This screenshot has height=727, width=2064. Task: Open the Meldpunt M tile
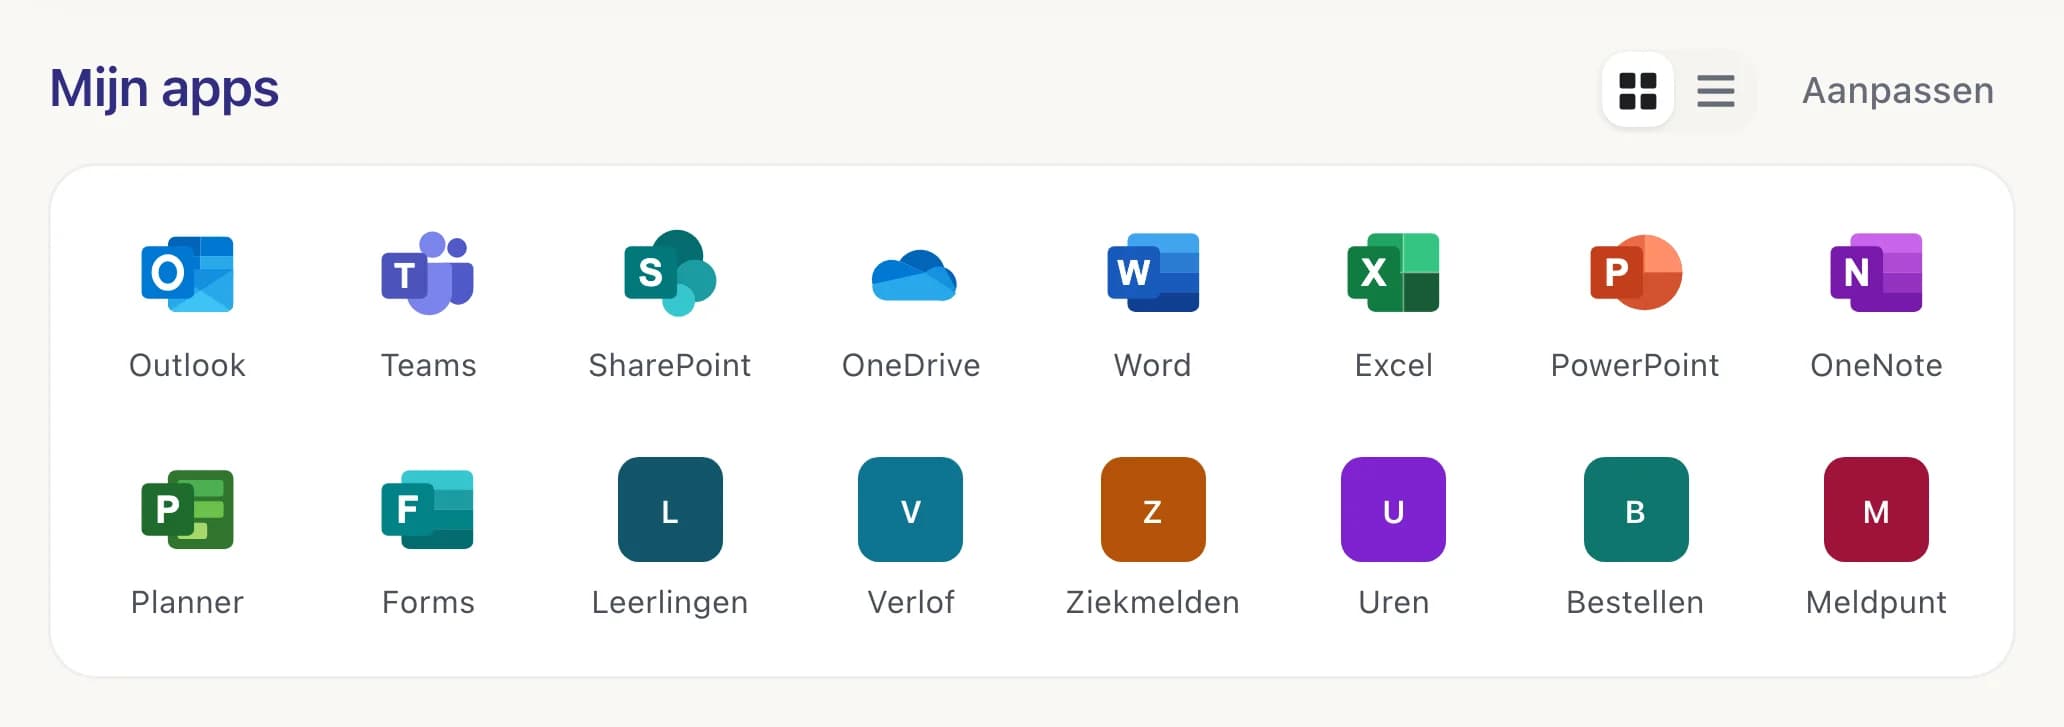[1876, 509]
